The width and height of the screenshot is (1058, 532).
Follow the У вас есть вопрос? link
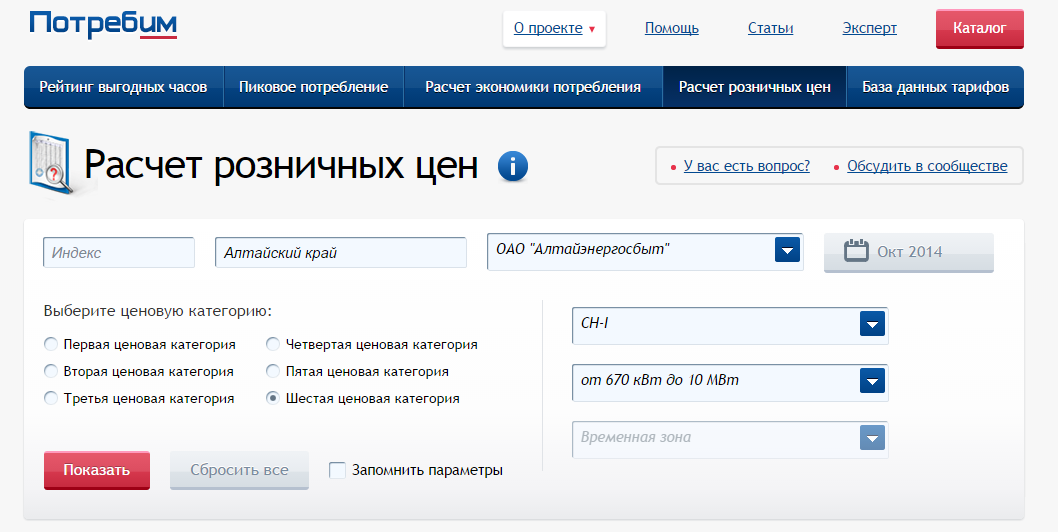click(x=747, y=166)
